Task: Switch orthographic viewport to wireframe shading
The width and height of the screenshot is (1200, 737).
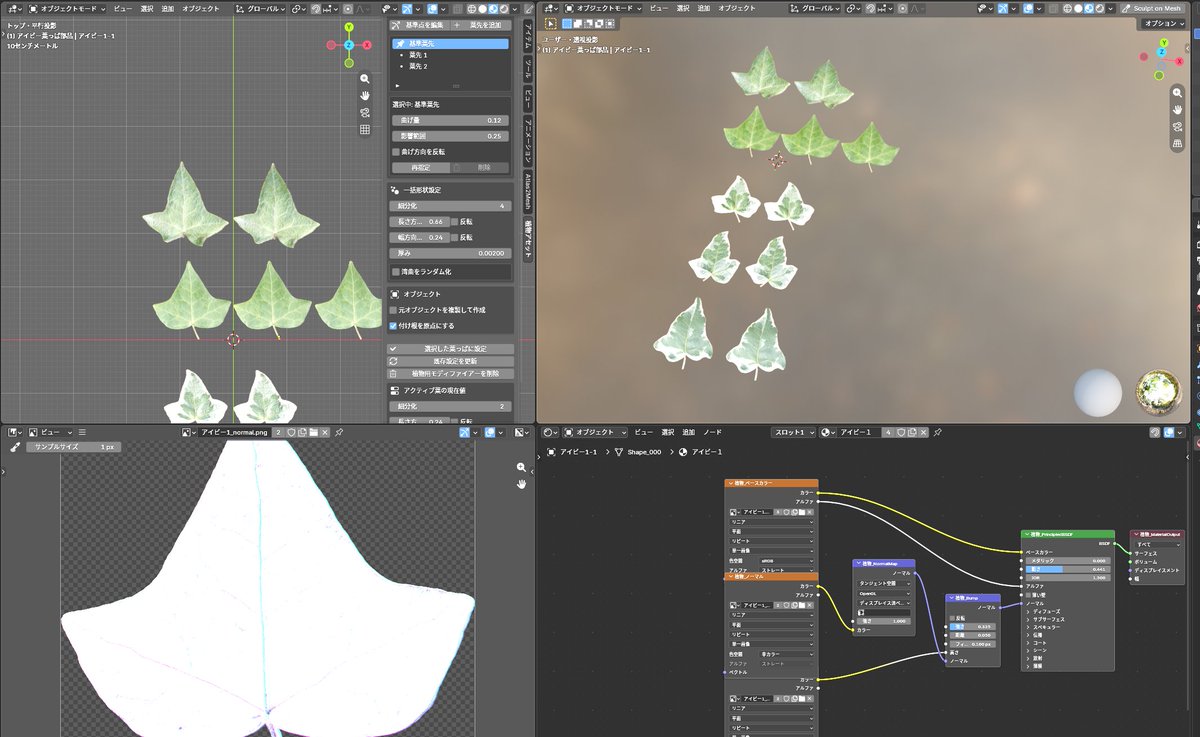Action: tap(472, 8)
